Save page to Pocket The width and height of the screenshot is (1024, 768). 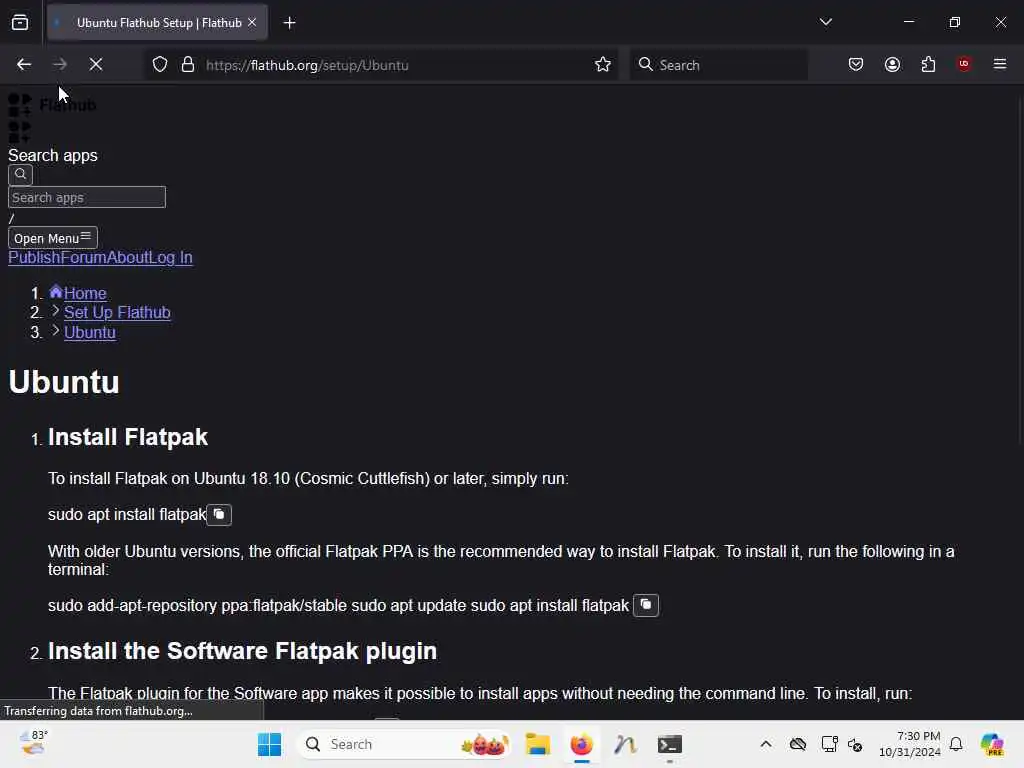tap(856, 65)
